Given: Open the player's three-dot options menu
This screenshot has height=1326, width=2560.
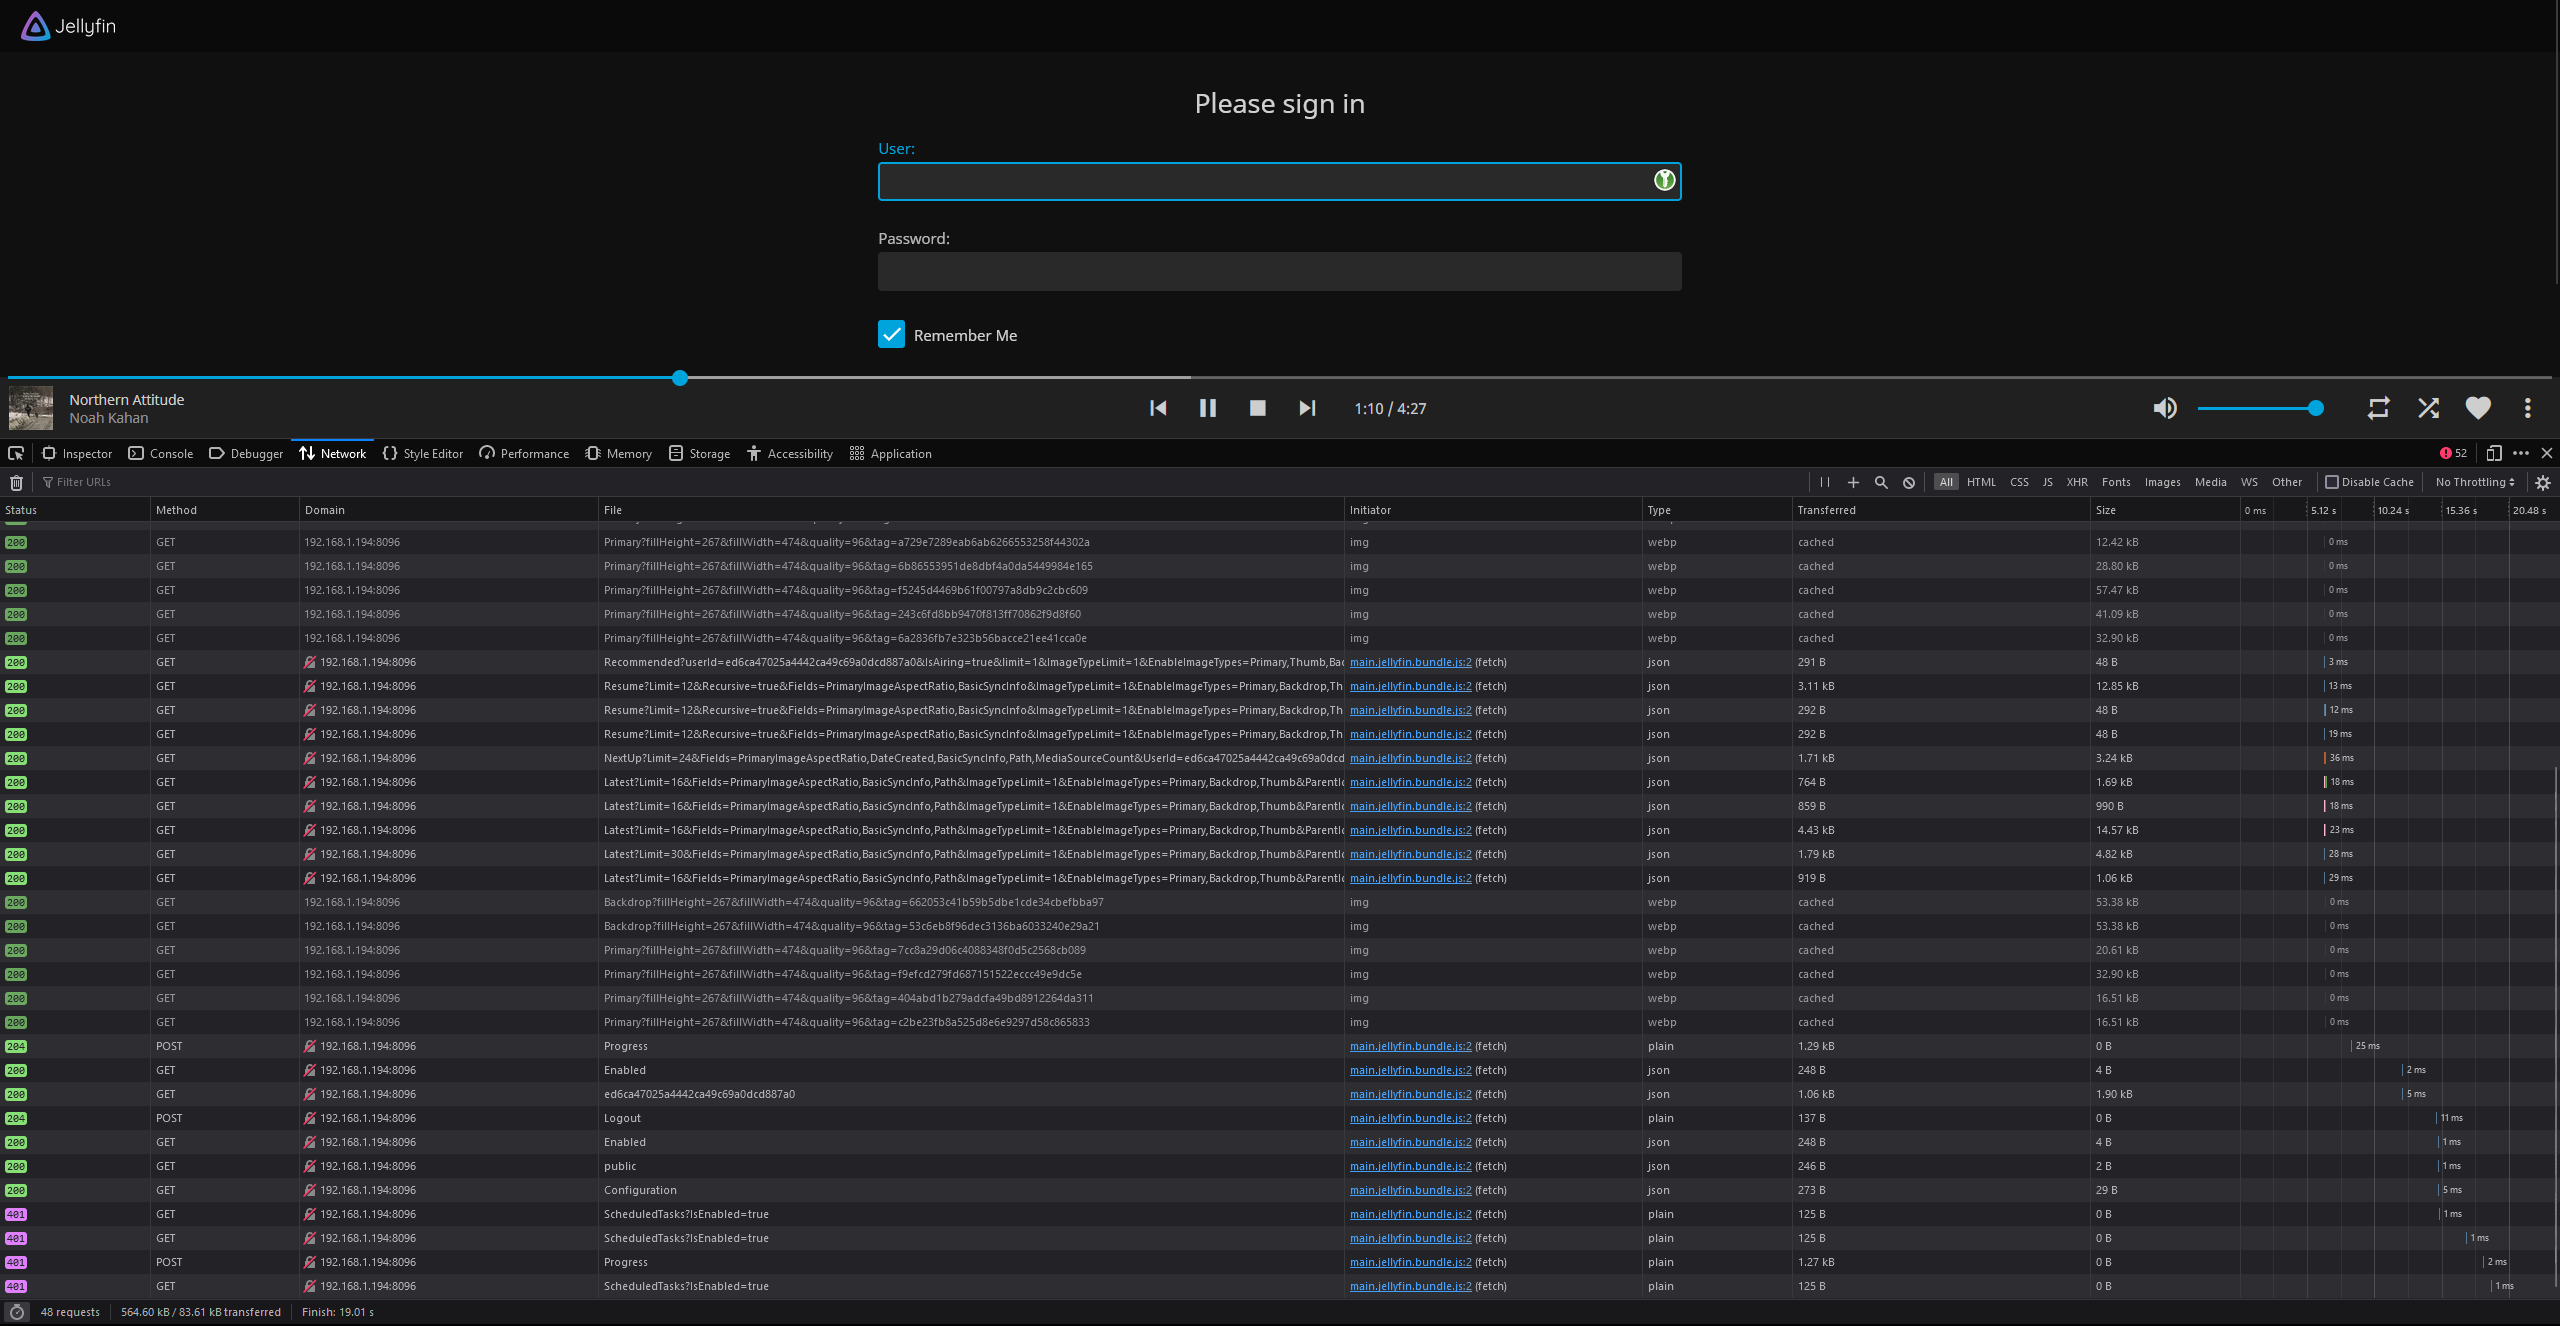Looking at the screenshot, I should click(x=2527, y=408).
